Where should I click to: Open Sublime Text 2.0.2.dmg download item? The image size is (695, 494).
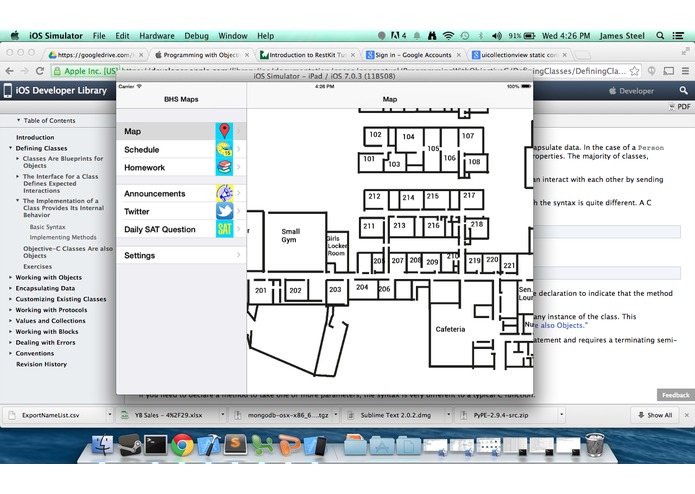click(x=395, y=415)
